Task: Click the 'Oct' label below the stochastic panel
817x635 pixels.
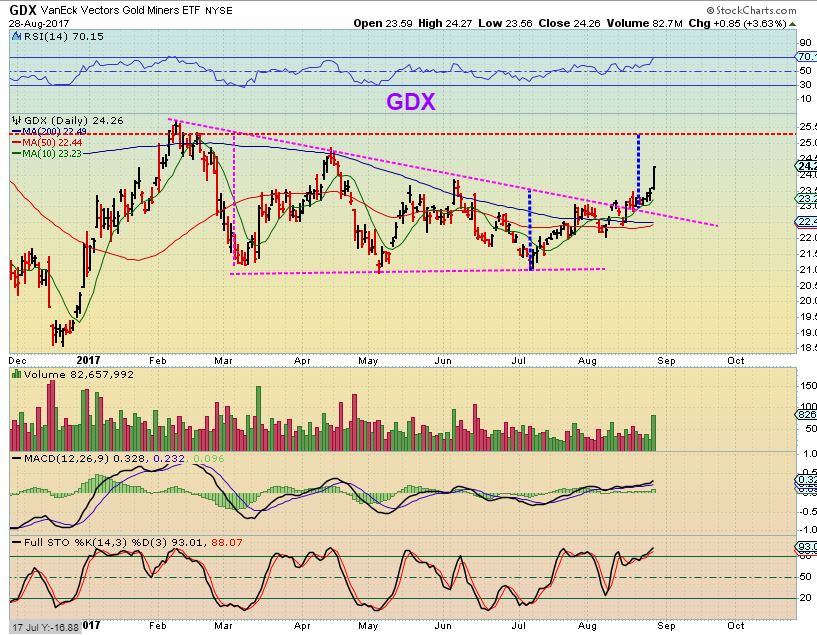Action: pyautogui.click(x=735, y=625)
